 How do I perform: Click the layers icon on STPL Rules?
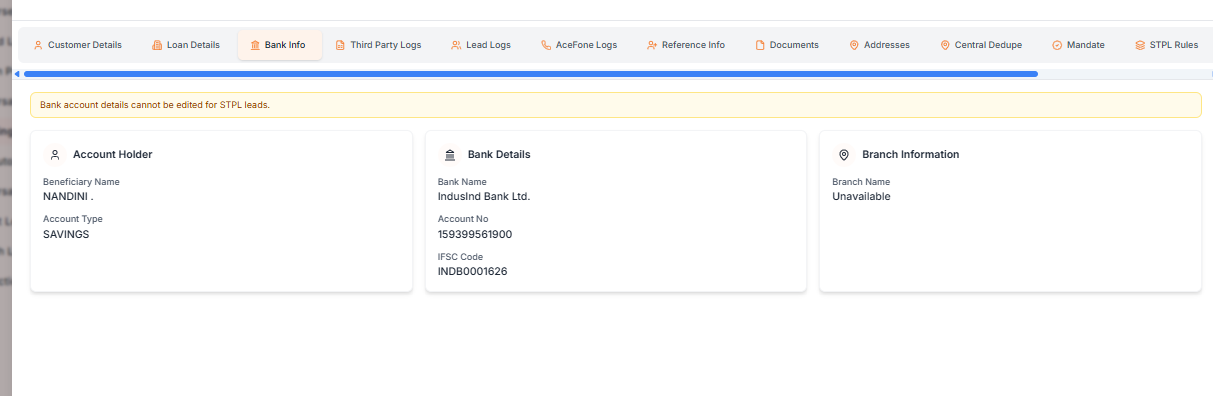[1140, 45]
